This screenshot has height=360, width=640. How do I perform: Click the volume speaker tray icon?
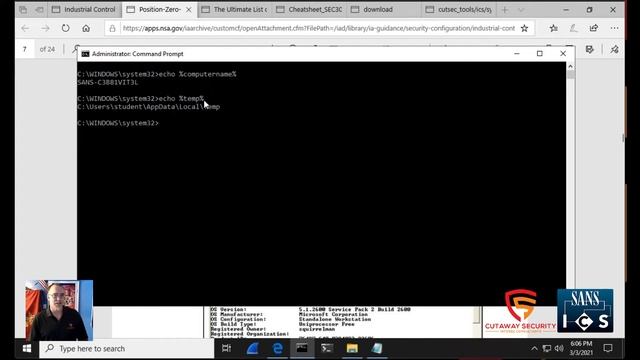[559, 349]
